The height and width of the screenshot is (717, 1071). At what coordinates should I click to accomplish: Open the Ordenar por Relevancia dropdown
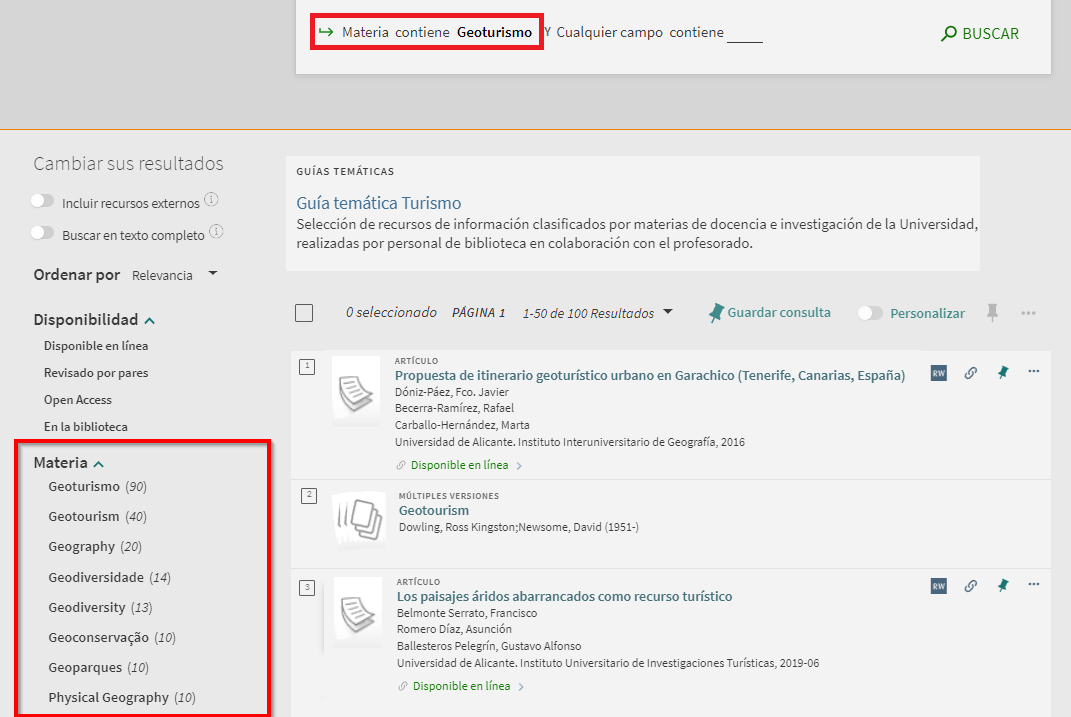[174, 275]
